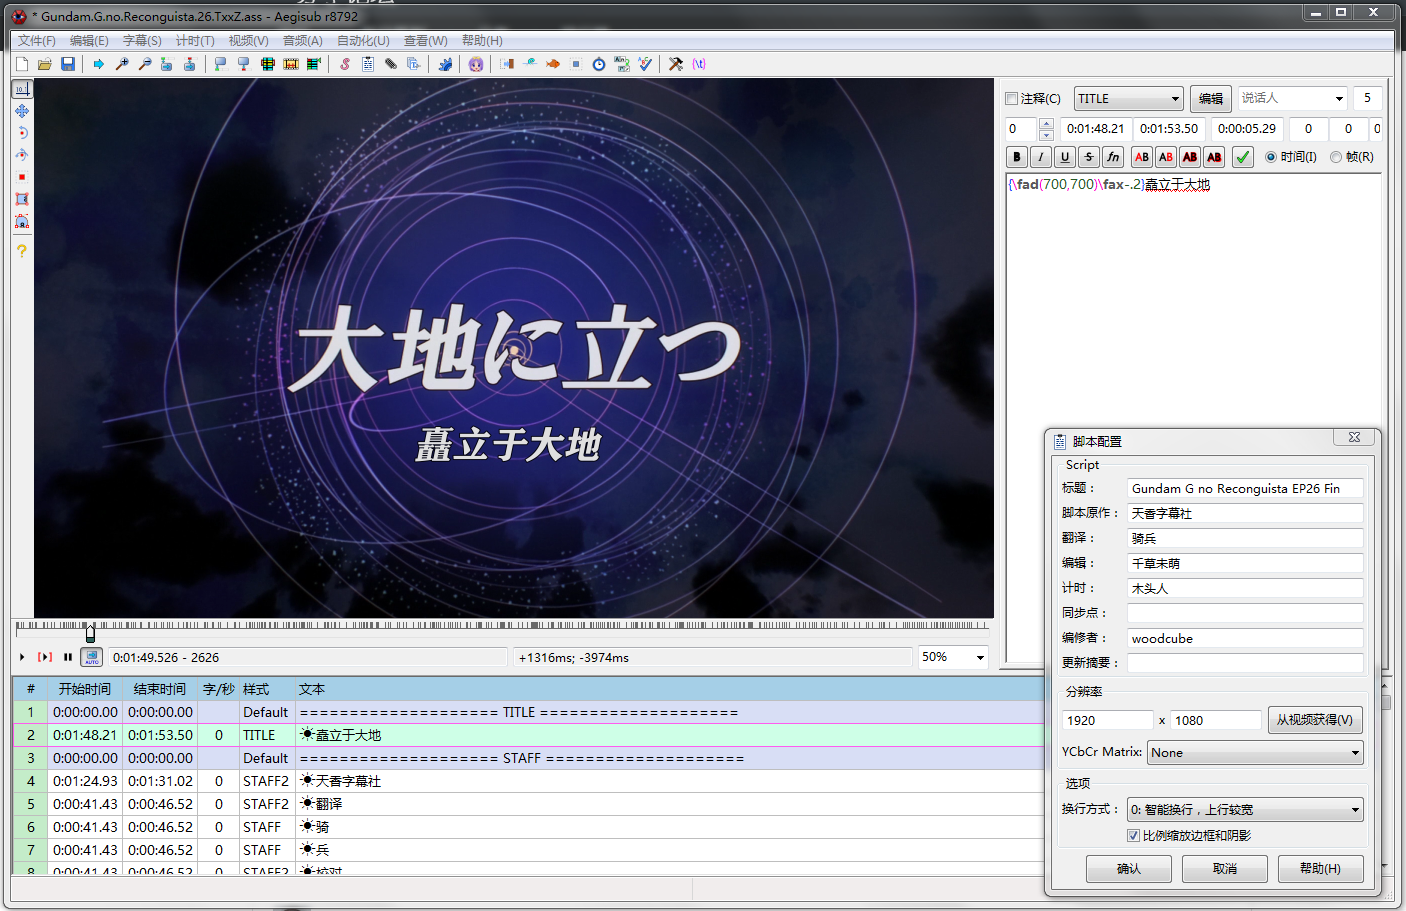Launch ASSDraw with the purple-haired face icon
Screen dimensions: 1406x911
click(x=476, y=64)
